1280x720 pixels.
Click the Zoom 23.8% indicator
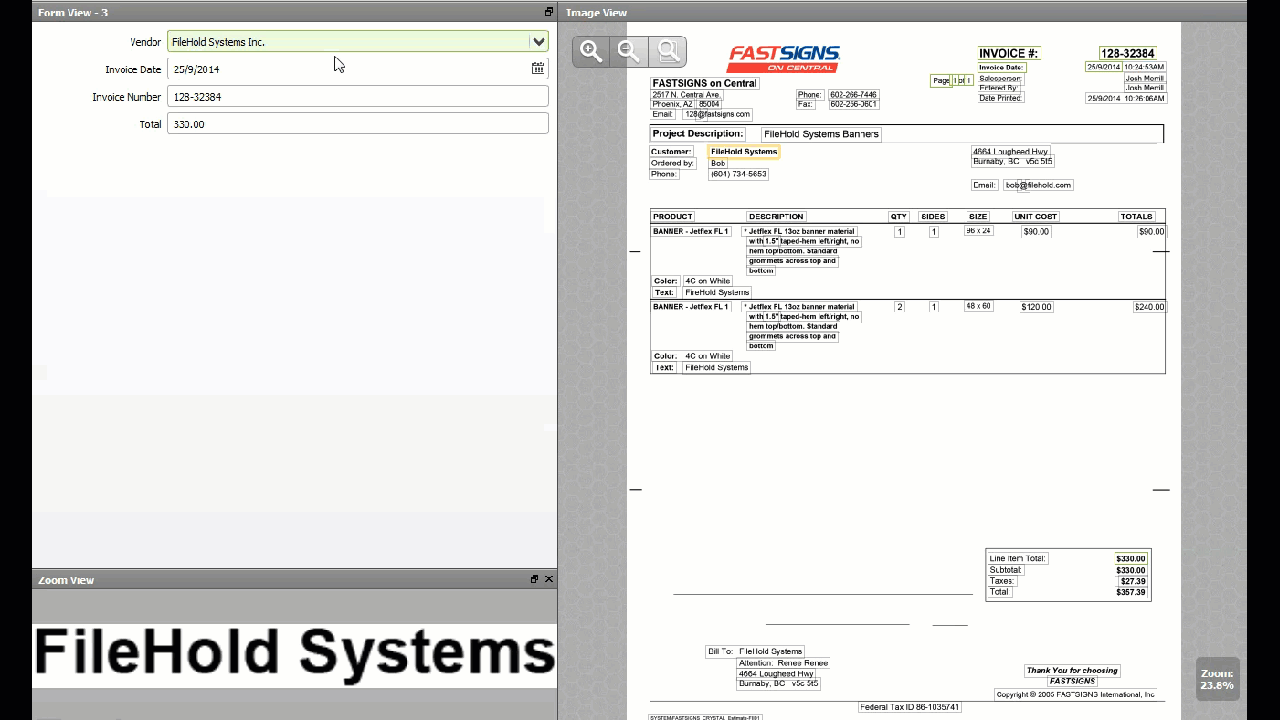click(x=1217, y=679)
